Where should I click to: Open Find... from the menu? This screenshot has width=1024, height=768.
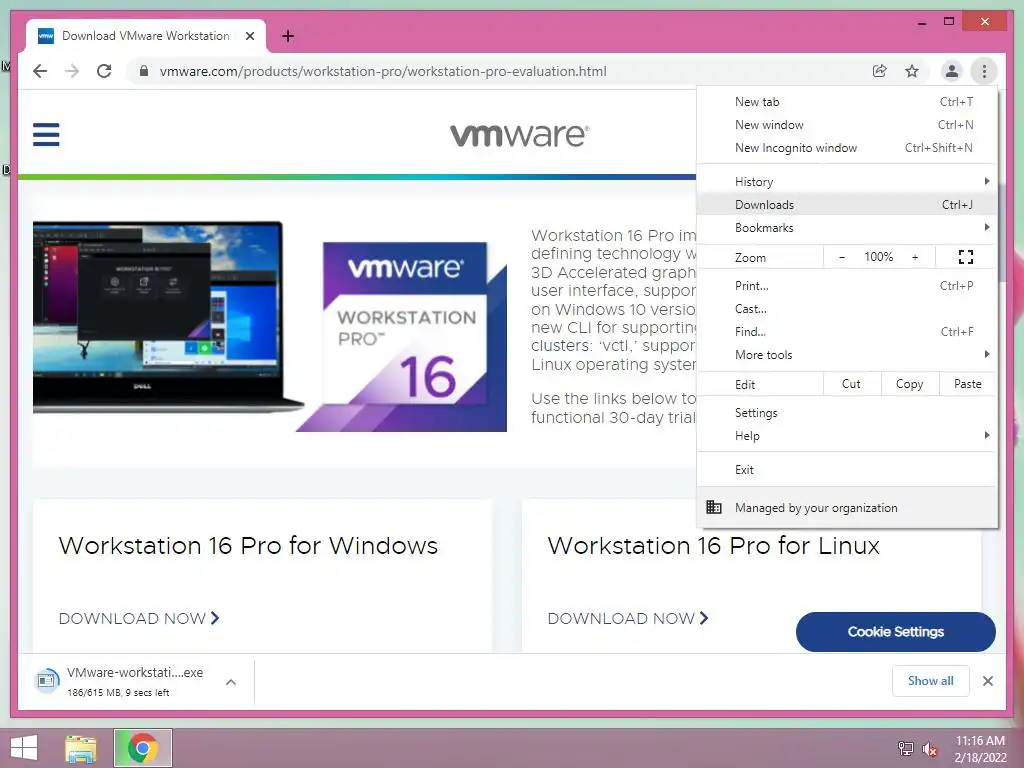[x=847, y=331]
